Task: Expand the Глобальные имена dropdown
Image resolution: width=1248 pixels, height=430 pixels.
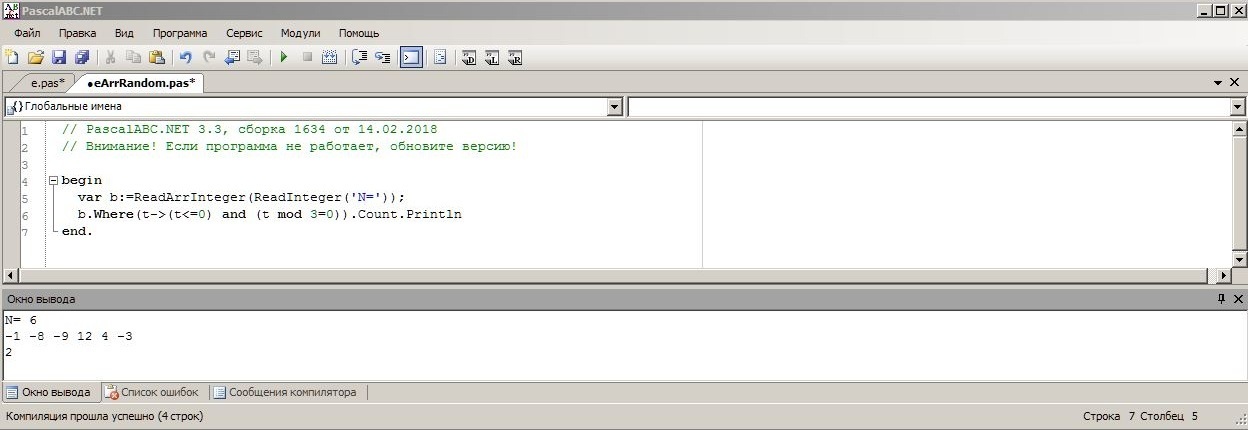Action: tap(615, 106)
